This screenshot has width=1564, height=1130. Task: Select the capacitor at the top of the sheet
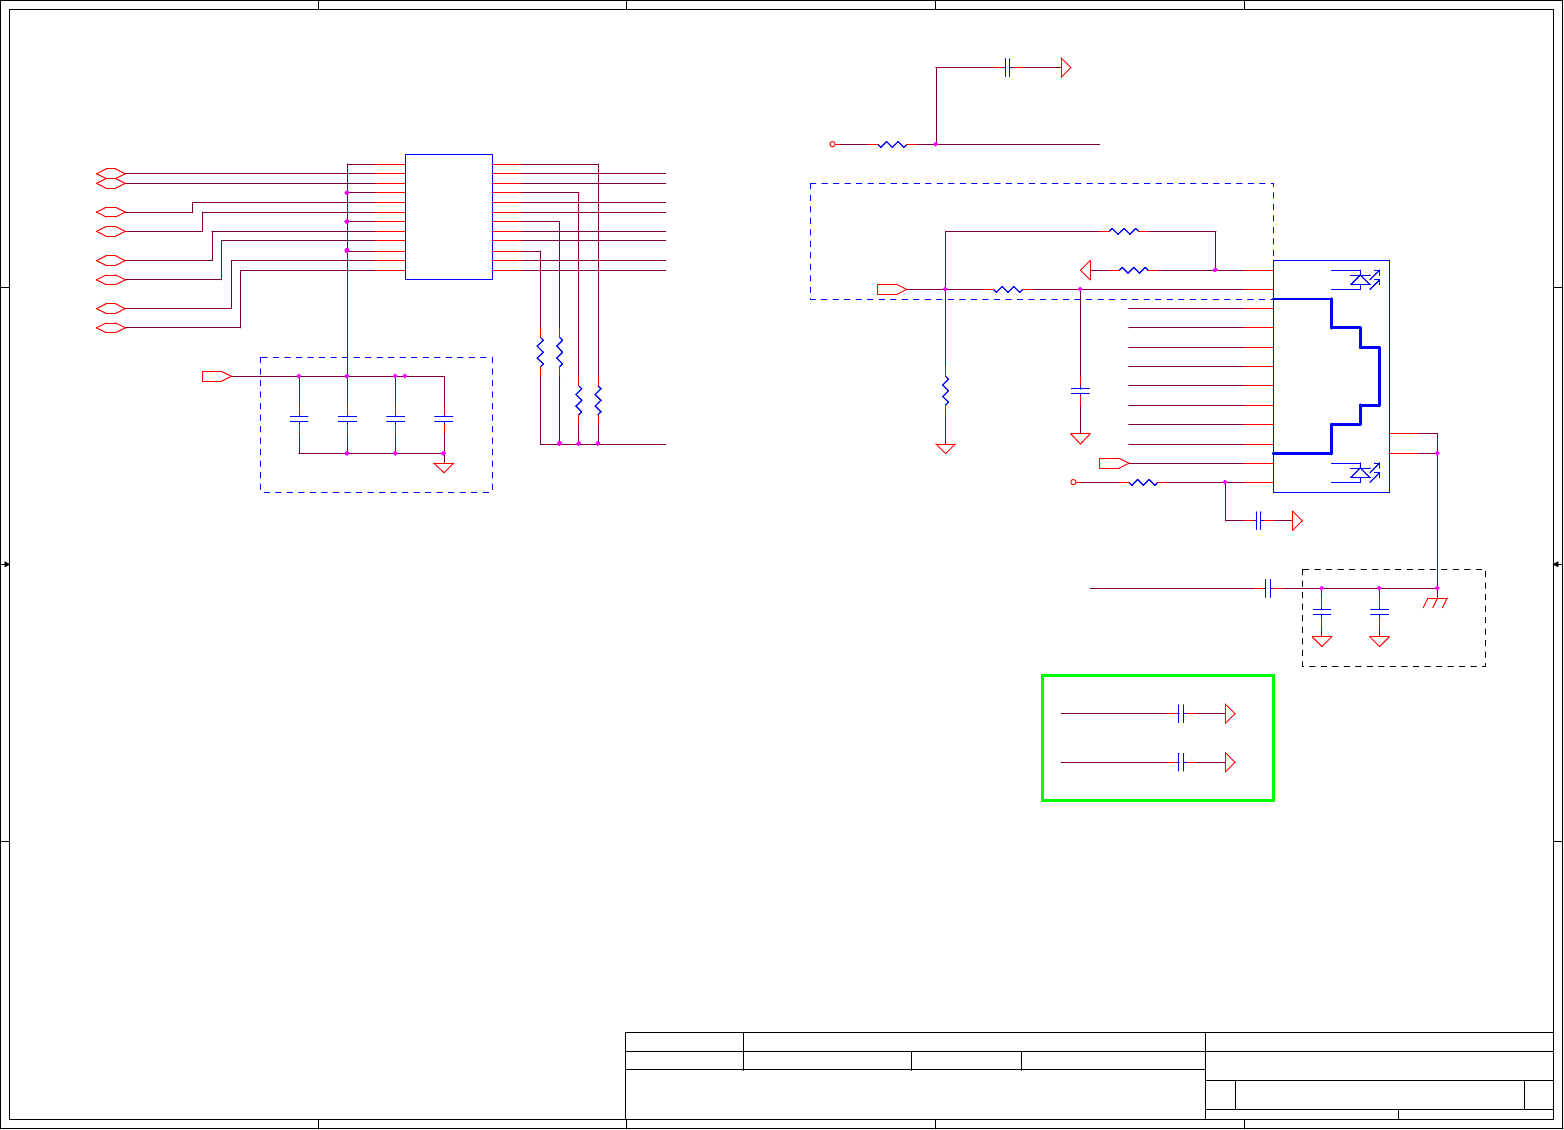tap(1008, 68)
